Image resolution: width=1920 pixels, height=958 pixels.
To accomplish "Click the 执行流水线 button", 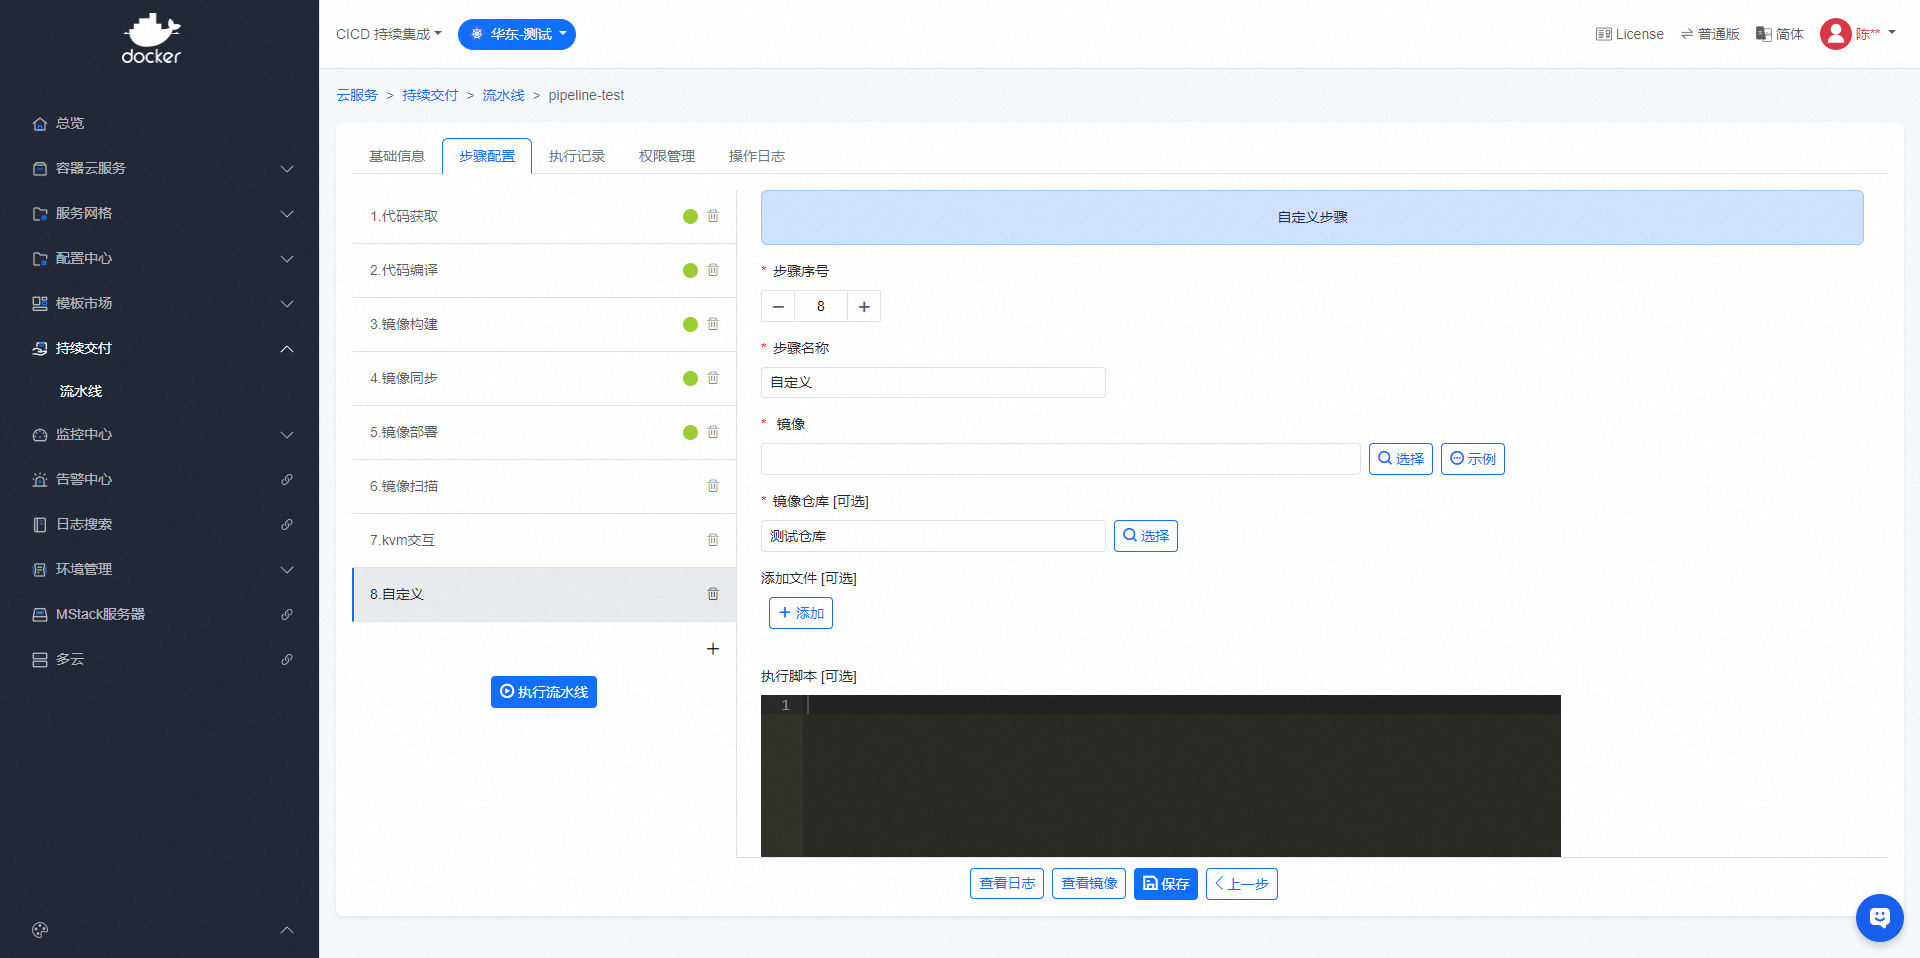I will click(544, 692).
